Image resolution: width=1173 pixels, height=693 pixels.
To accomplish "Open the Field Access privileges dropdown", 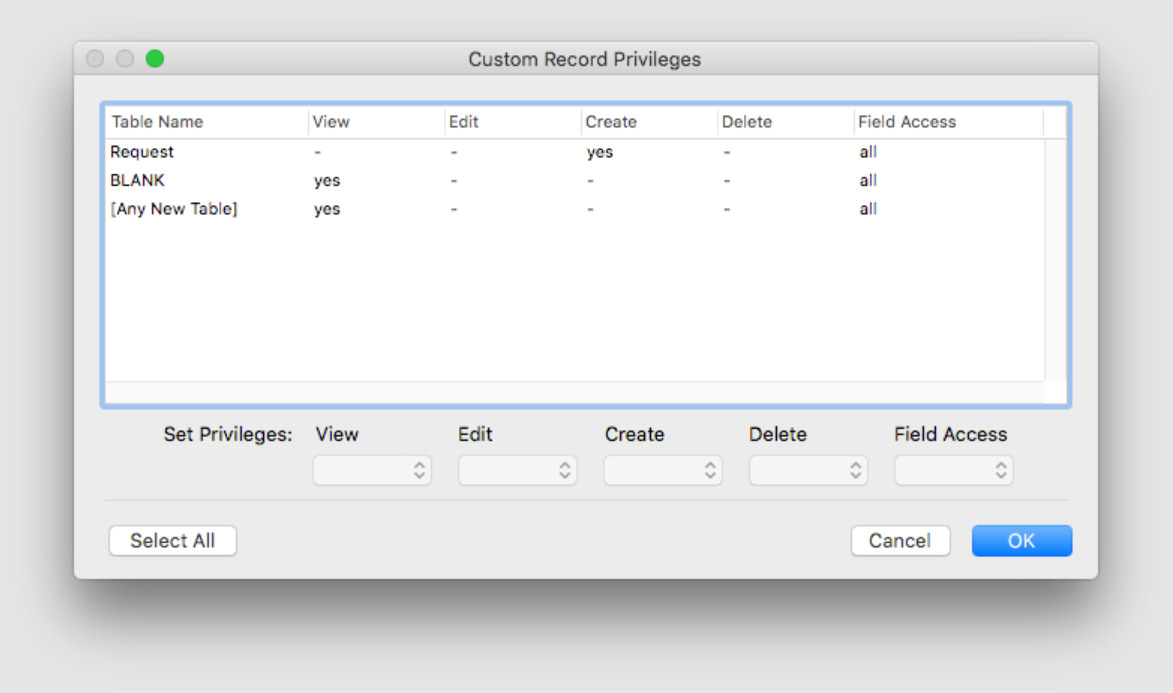I will pos(953,470).
